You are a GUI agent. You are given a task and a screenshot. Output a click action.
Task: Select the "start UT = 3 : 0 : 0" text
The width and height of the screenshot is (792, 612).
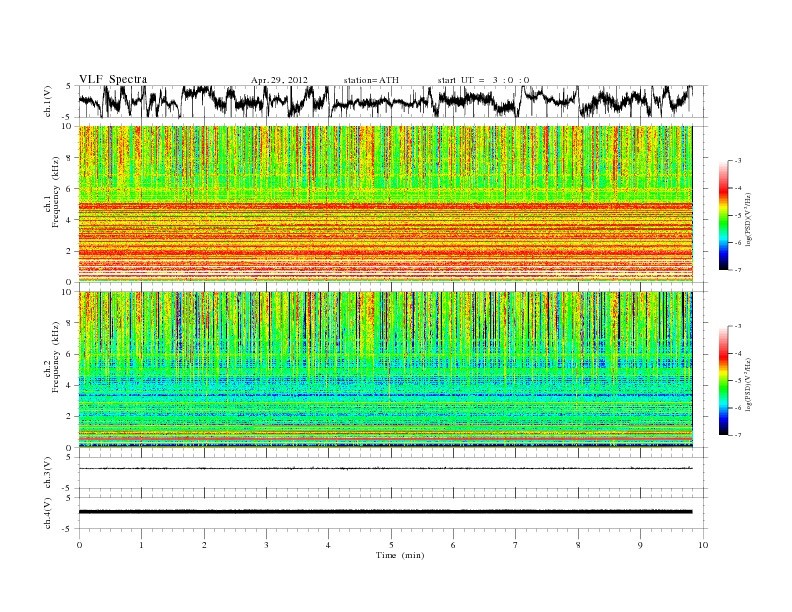click(483, 80)
